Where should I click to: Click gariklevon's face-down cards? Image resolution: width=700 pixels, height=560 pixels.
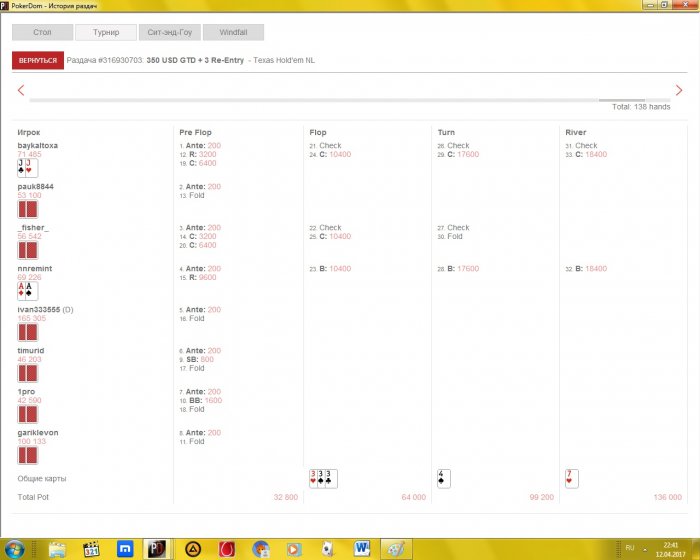pyautogui.click(x=28, y=456)
